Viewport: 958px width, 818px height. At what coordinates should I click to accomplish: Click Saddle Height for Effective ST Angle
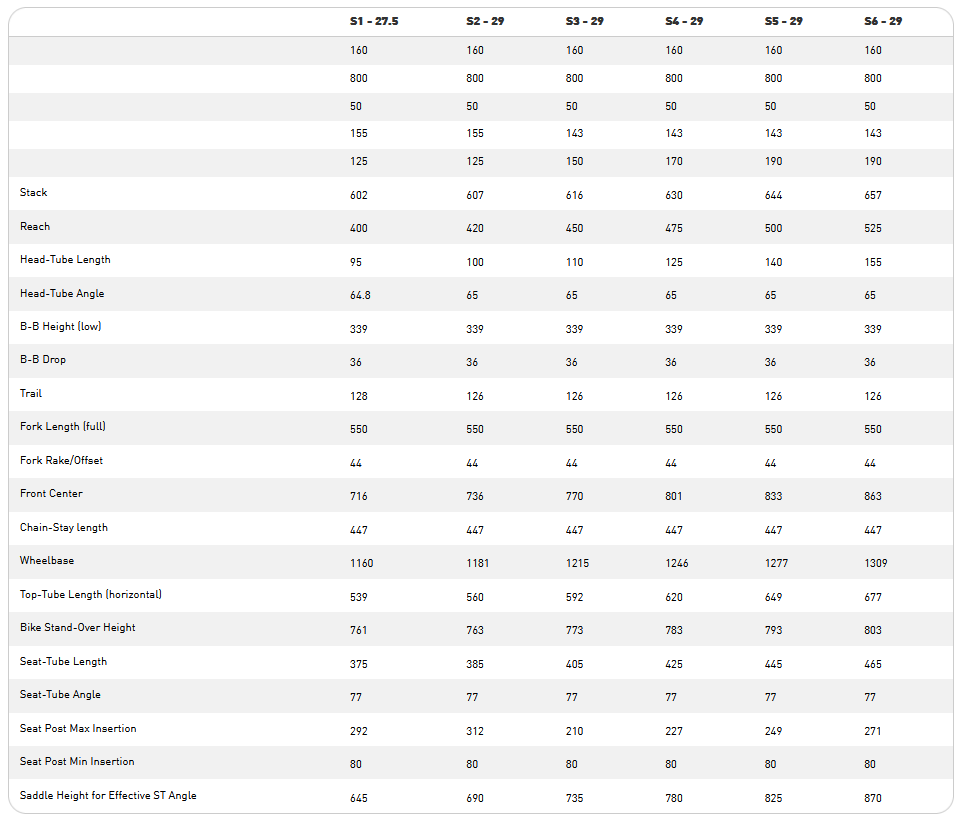coord(108,795)
